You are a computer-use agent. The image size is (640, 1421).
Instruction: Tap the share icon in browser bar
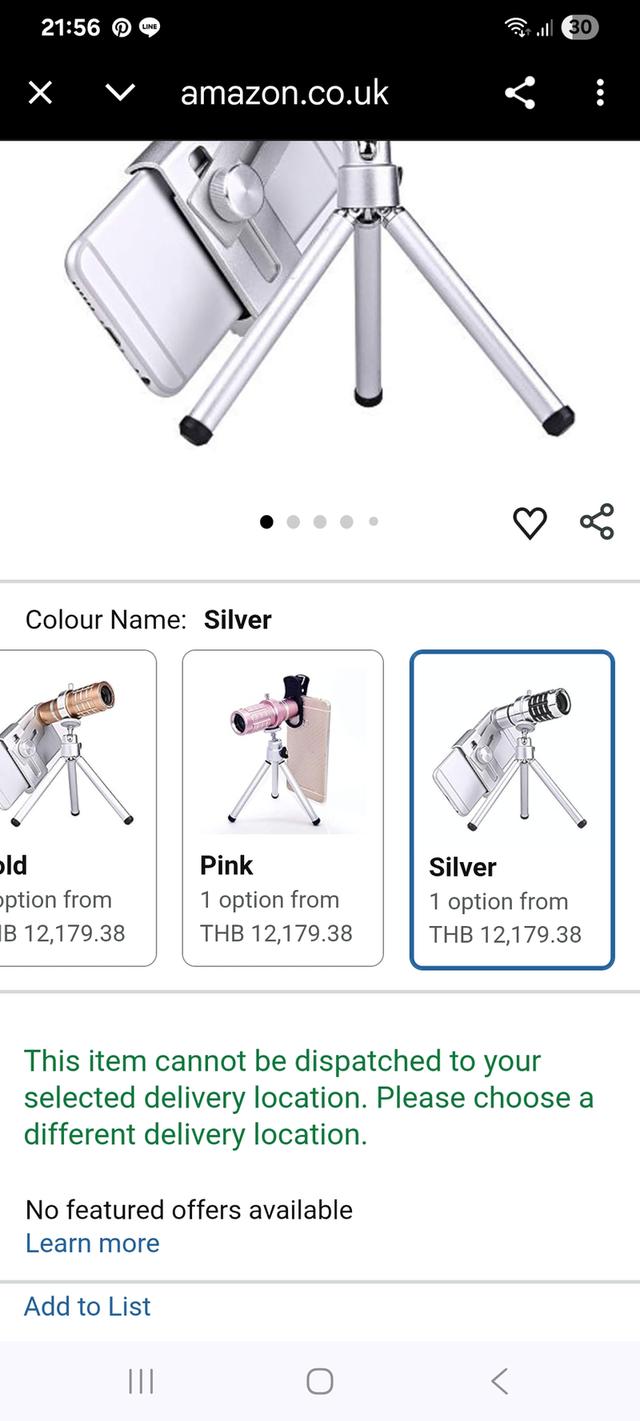520,94
